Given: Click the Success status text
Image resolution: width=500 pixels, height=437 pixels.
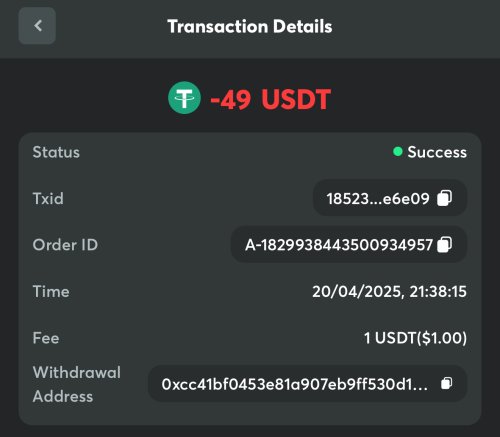Looking at the screenshot, I should 437,152.
